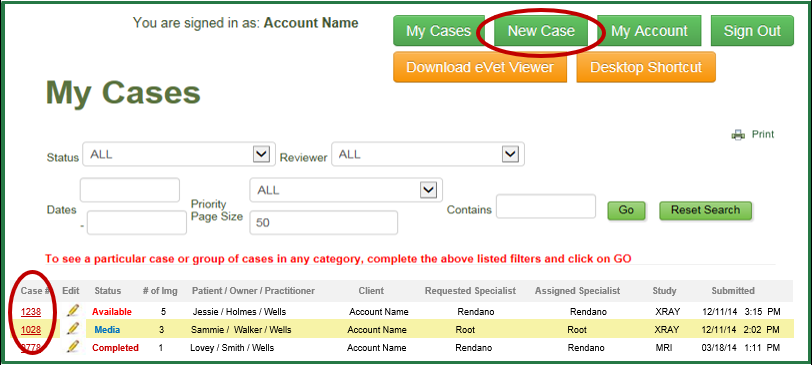Create a Desktop Shortcut
This screenshot has height=365, width=812.
[x=646, y=67]
